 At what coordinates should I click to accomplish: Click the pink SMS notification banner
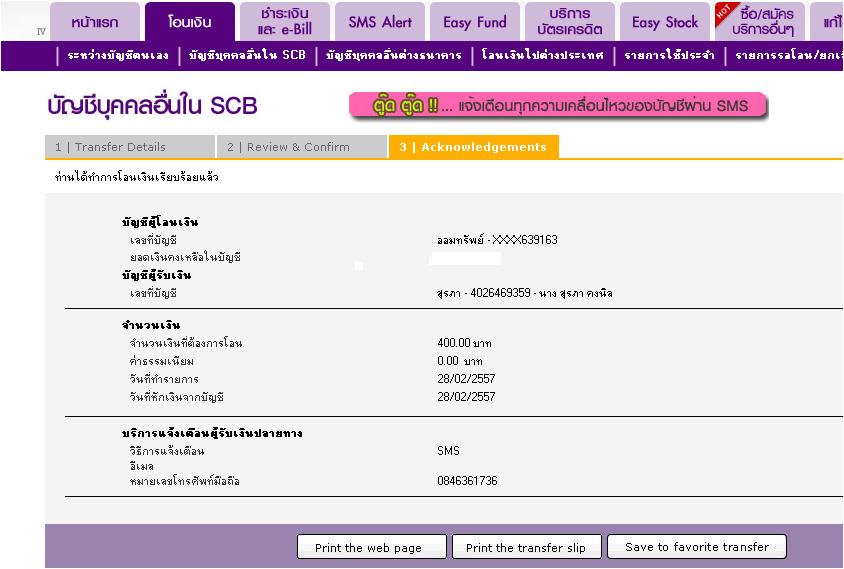point(557,105)
